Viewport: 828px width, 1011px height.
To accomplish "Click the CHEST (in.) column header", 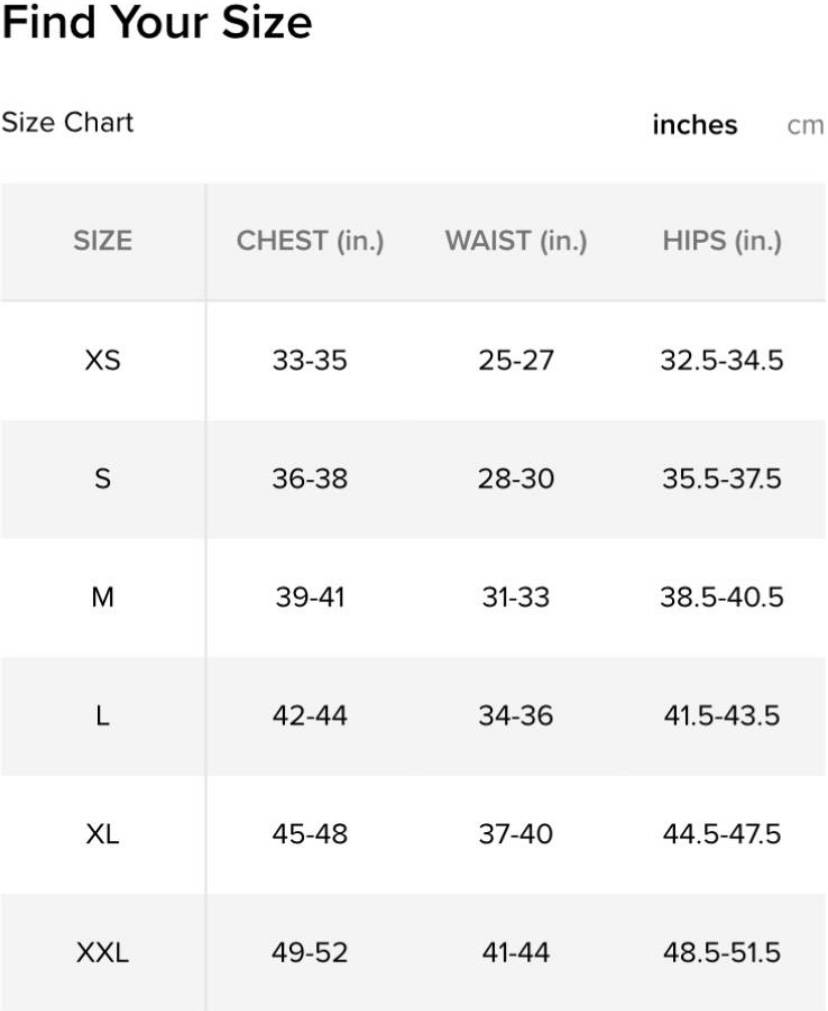I will (x=310, y=240).
